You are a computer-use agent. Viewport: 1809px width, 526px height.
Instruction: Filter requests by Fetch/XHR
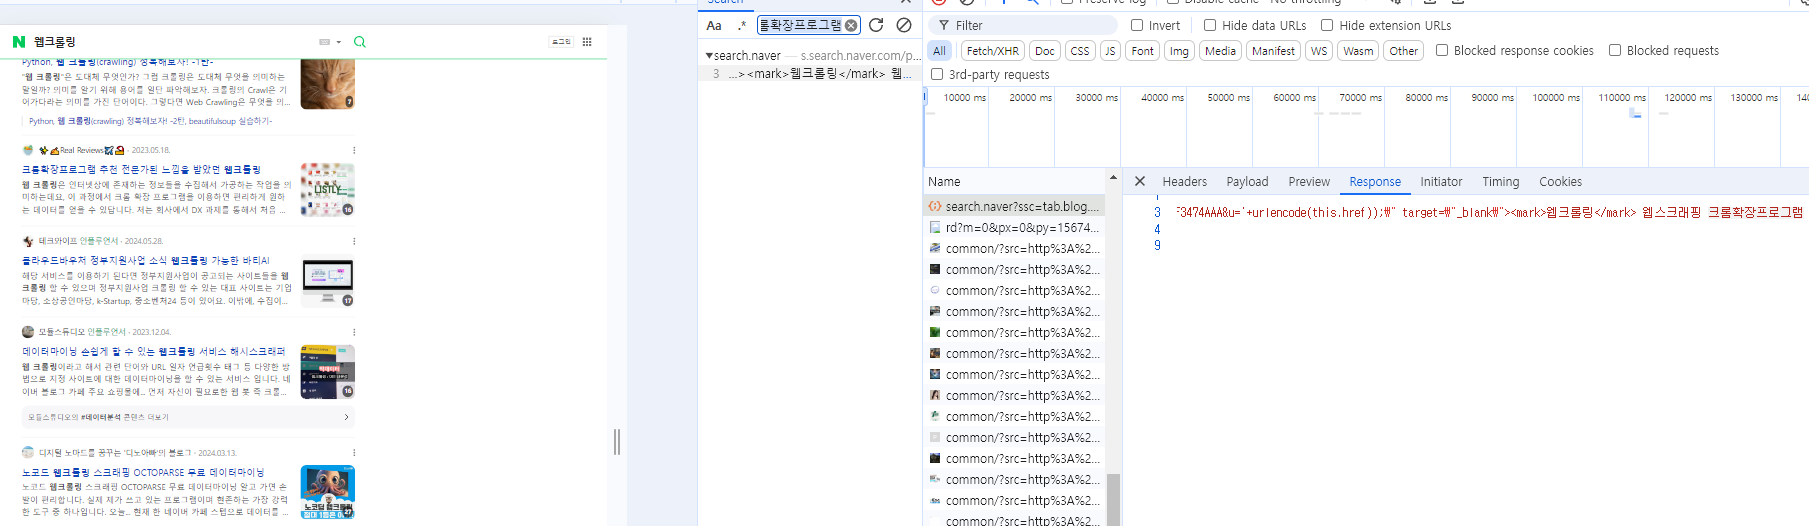(x=993, y=51)
